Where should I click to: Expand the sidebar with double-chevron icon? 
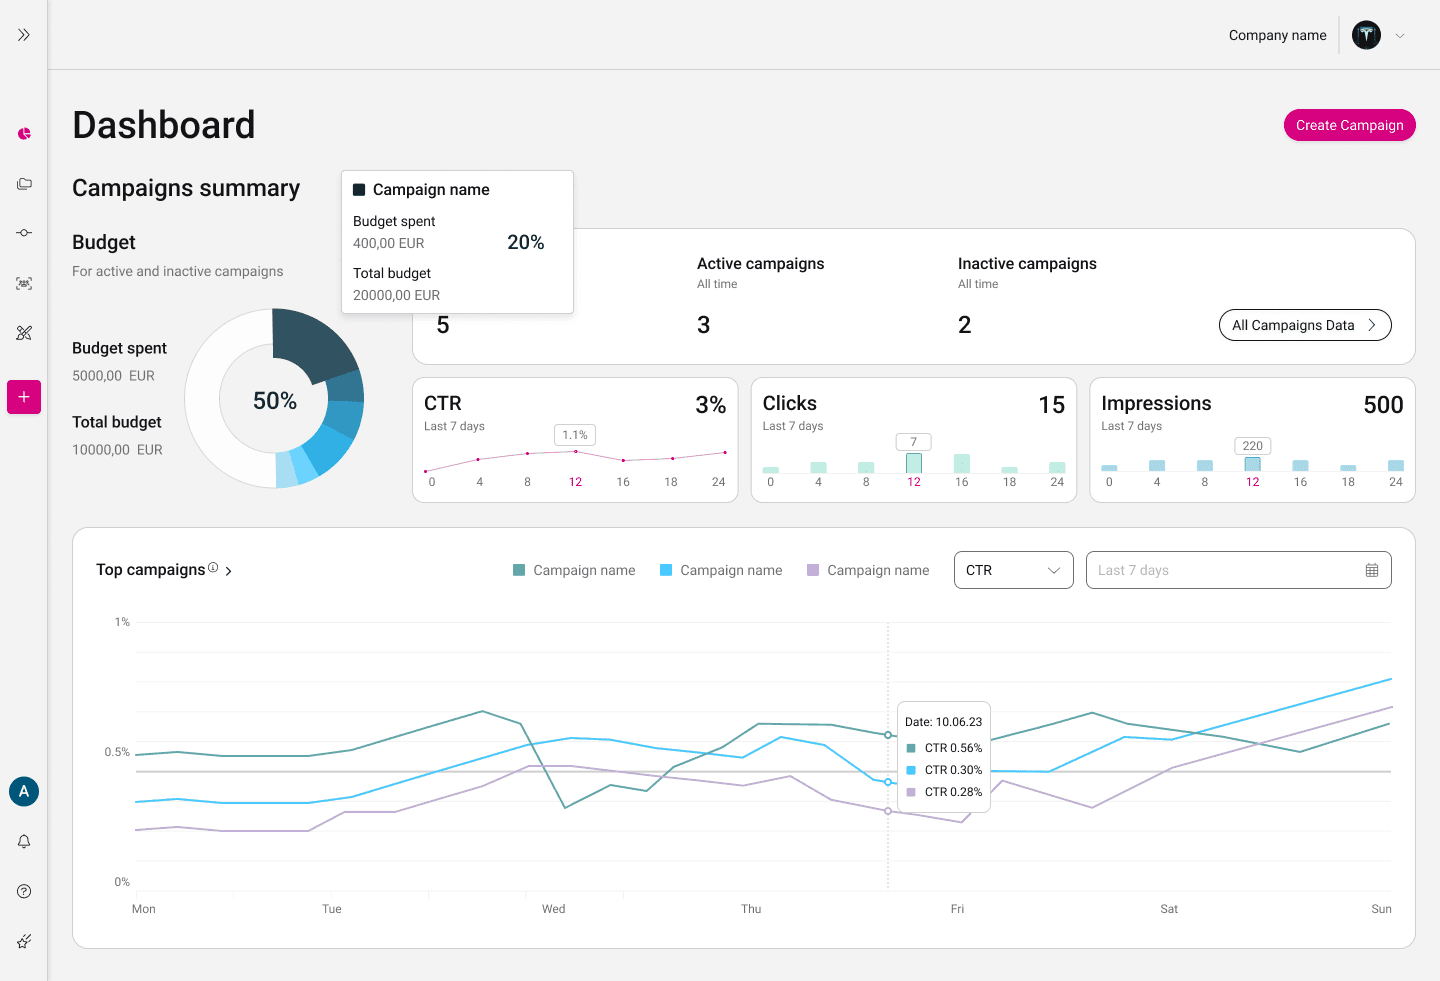click(24, 35)
